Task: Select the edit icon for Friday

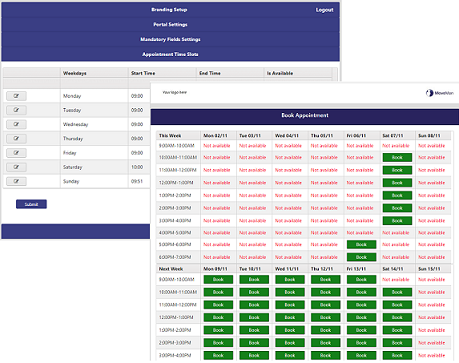Action: 16,153
